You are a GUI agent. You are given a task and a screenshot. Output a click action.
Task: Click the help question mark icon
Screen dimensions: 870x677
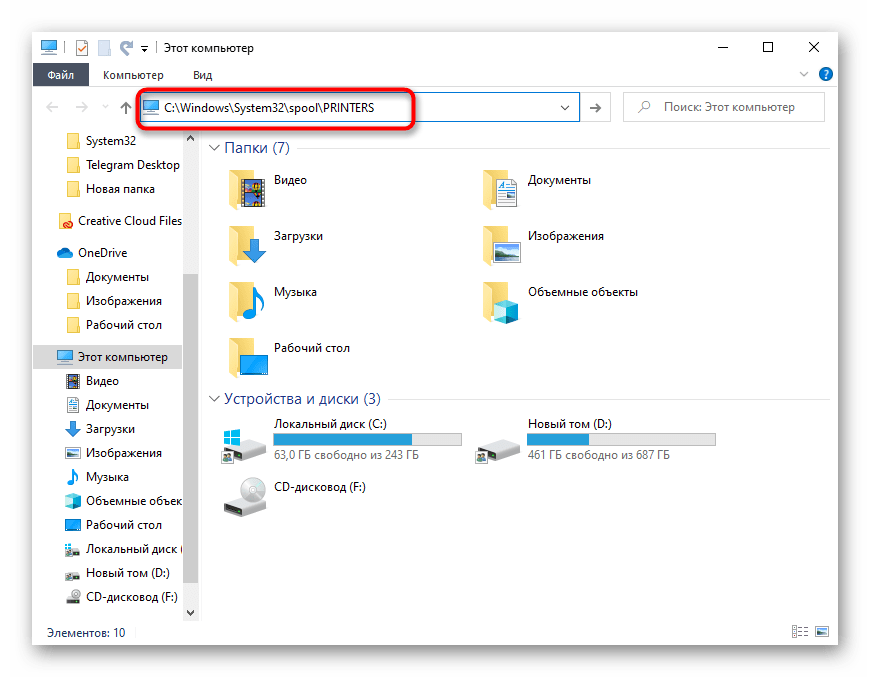[x=826, y=74]
